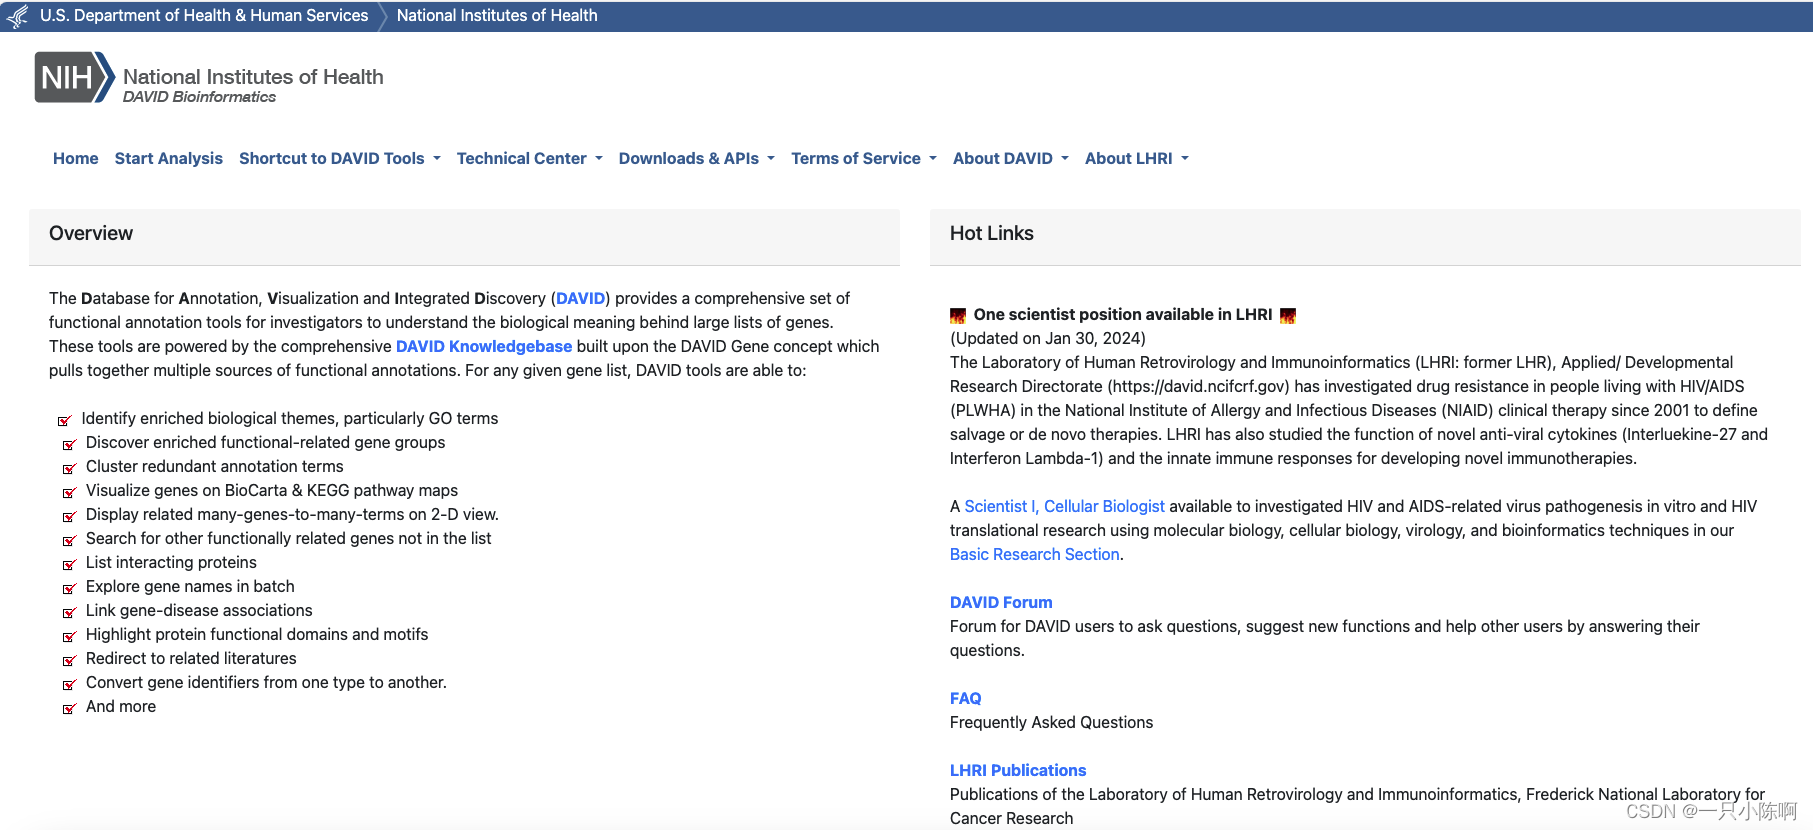The width and height of the screenshot is (1813, 830).
Task: Click checkmark icon beside GO terms item
Action: pyautogui.click(x=65, y=420)
